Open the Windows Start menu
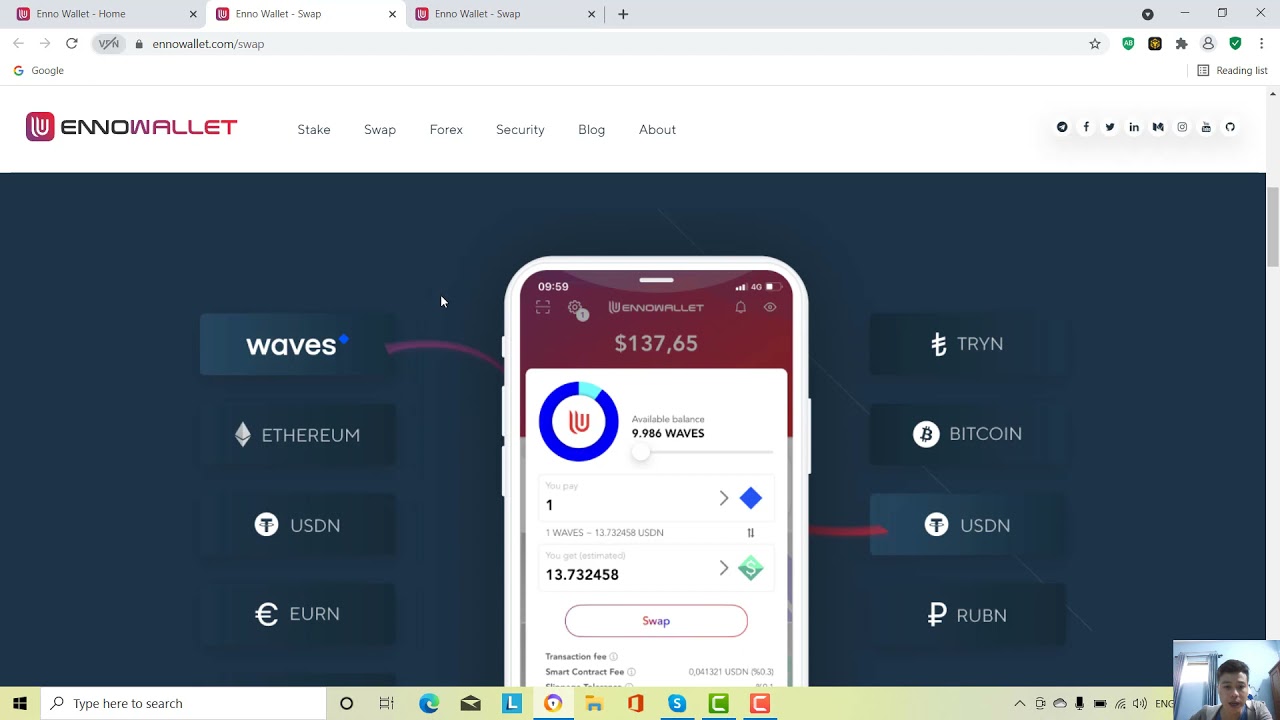This screenshot has height=720, width=1280. click(x=20, y=704)
